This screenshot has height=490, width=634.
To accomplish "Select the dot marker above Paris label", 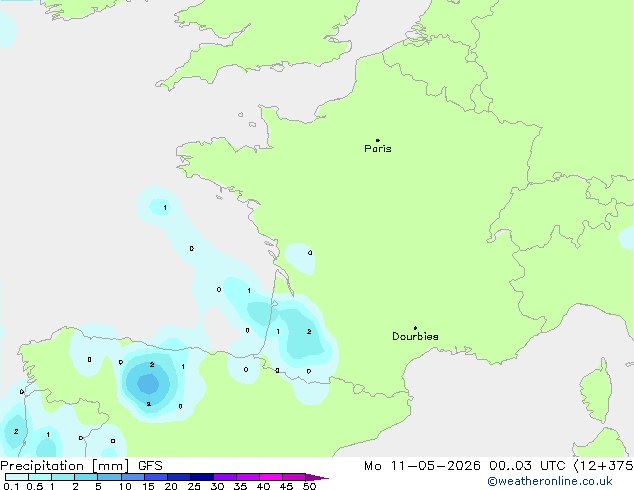I will 378,140.
